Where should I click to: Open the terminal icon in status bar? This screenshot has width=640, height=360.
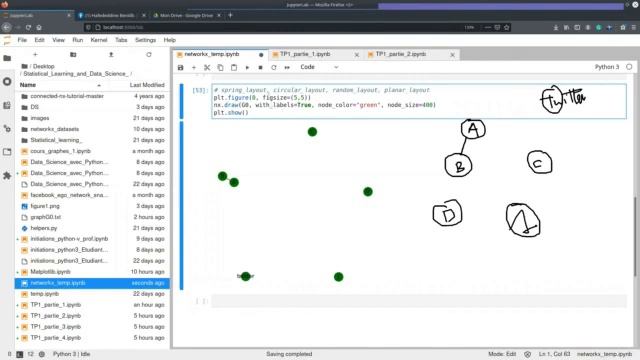coord(20,354)
